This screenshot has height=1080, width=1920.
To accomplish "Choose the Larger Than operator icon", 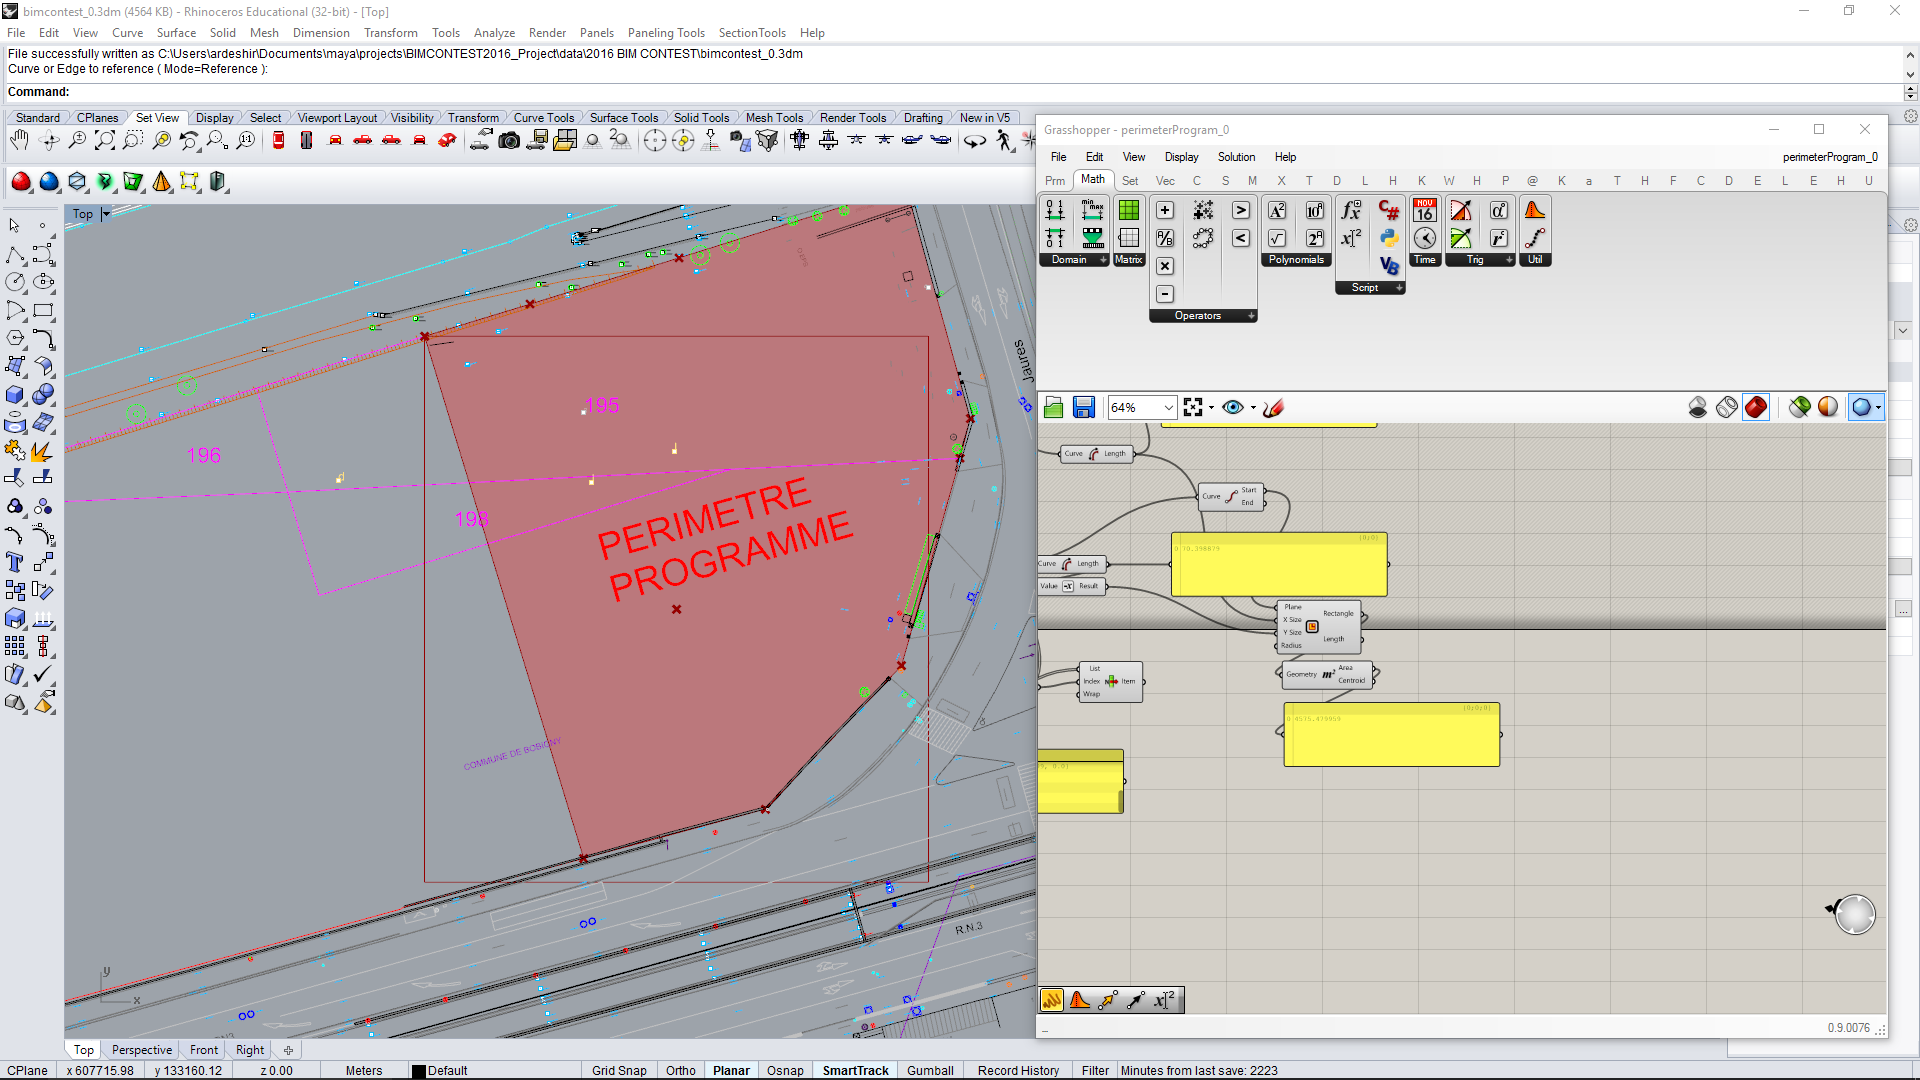I will (x=1240, y=210).
